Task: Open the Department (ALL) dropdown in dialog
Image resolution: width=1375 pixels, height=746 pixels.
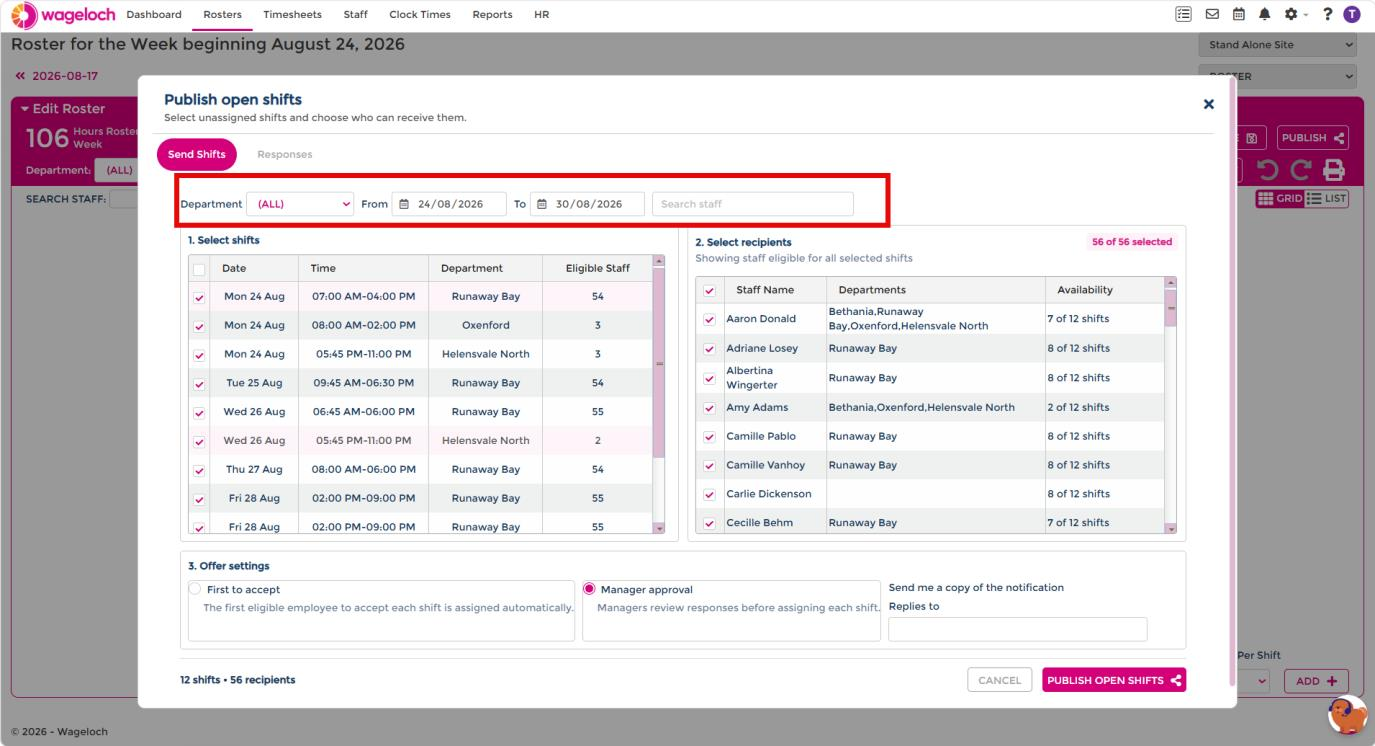Action: click(x=301, y=204)
